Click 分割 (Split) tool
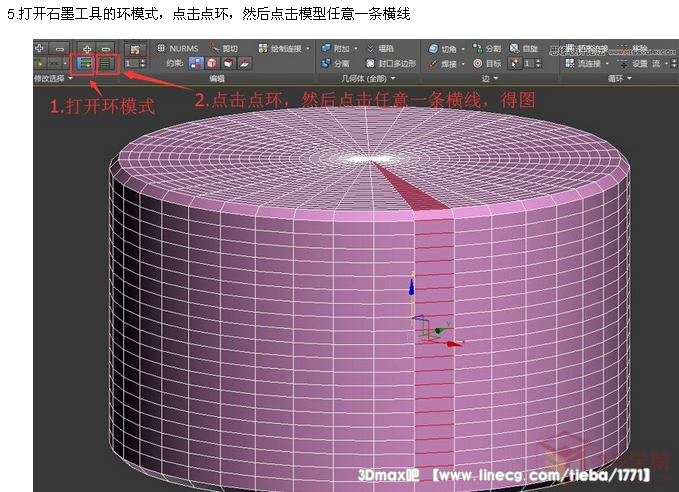The image size is (679, 492). coord(486,48)
